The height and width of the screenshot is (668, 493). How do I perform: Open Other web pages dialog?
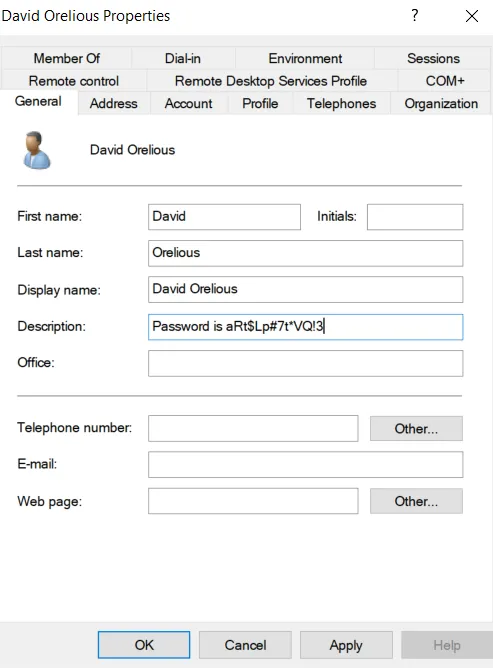click(416, 501)
